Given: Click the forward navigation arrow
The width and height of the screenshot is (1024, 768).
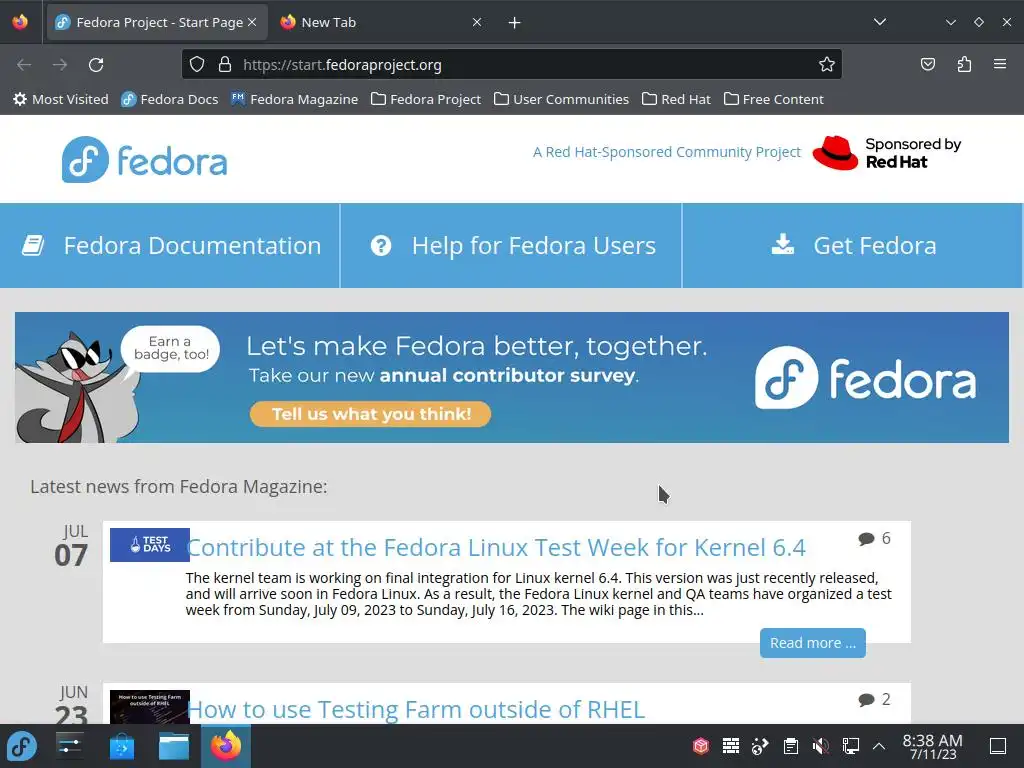Looking at the screenshot, I should 60,65.
